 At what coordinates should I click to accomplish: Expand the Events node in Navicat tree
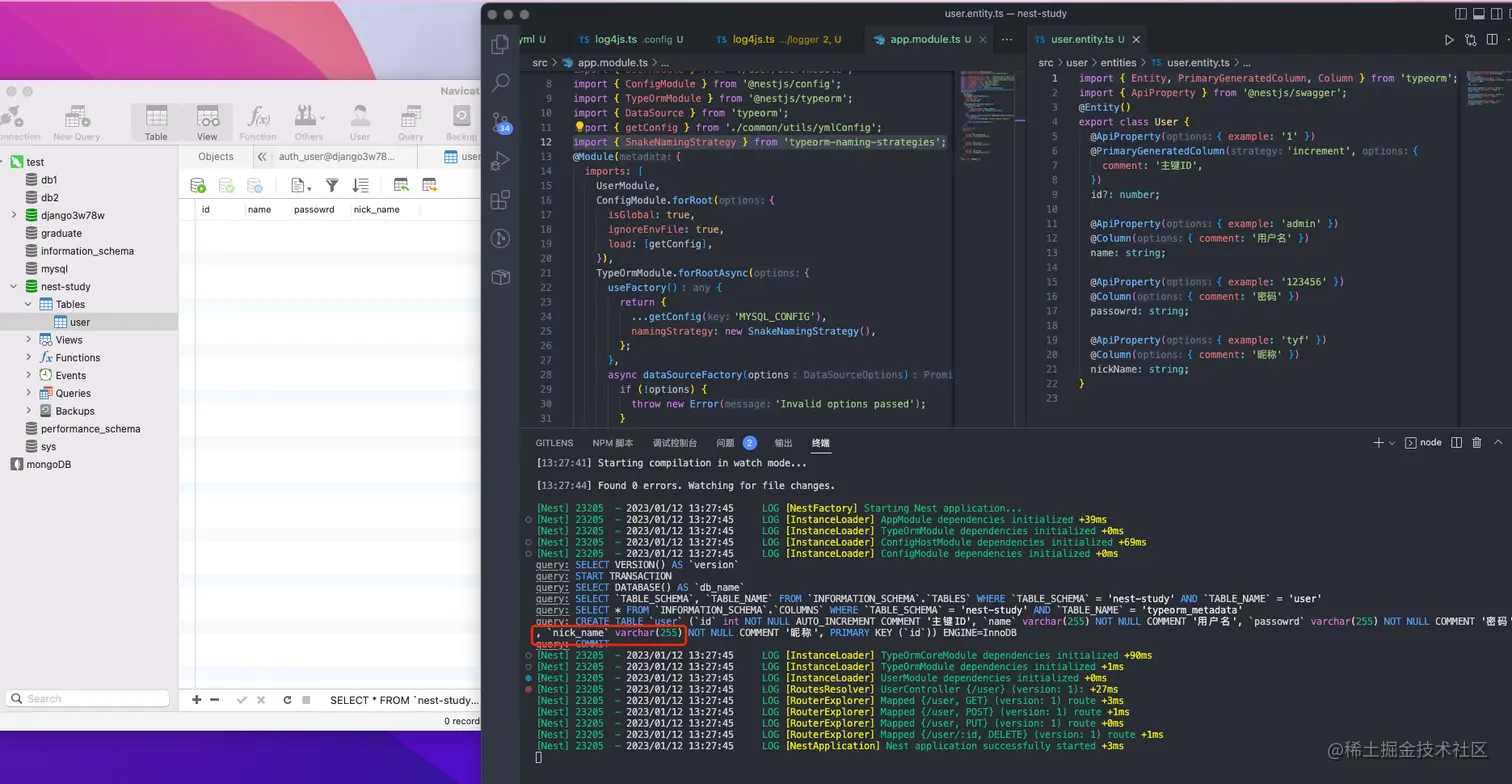click(28, 375)
